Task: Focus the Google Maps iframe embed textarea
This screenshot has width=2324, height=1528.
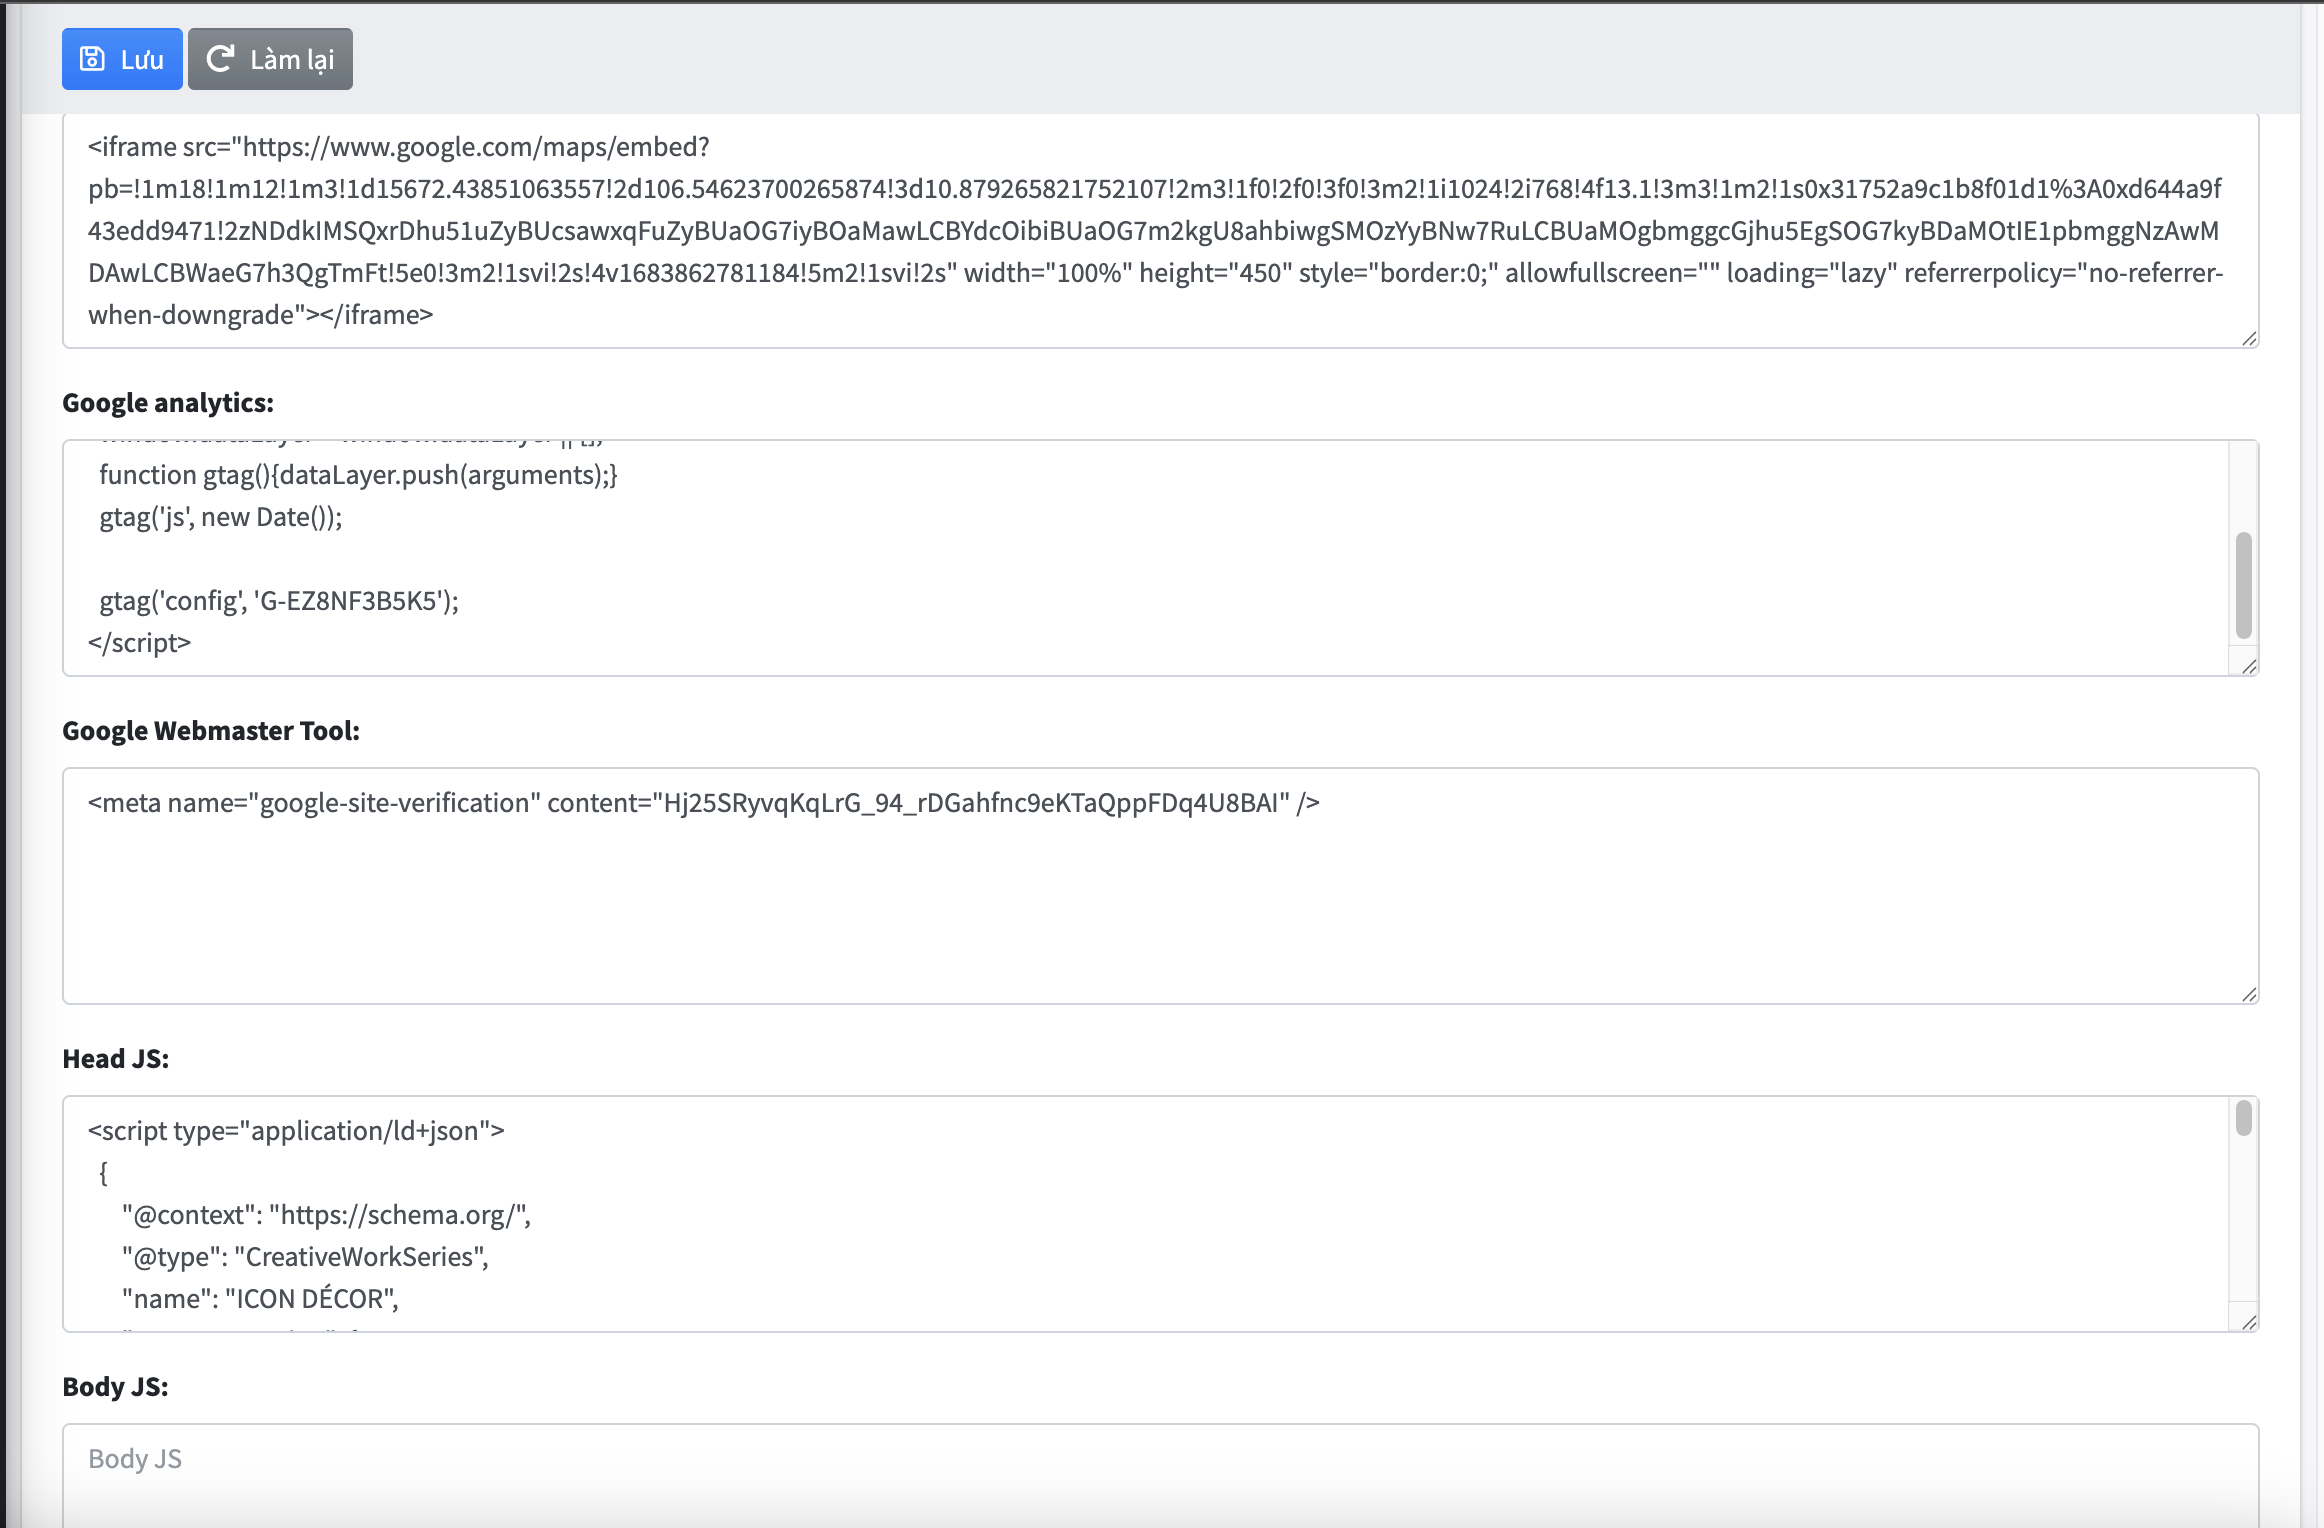Action: tap(1160, 231)
